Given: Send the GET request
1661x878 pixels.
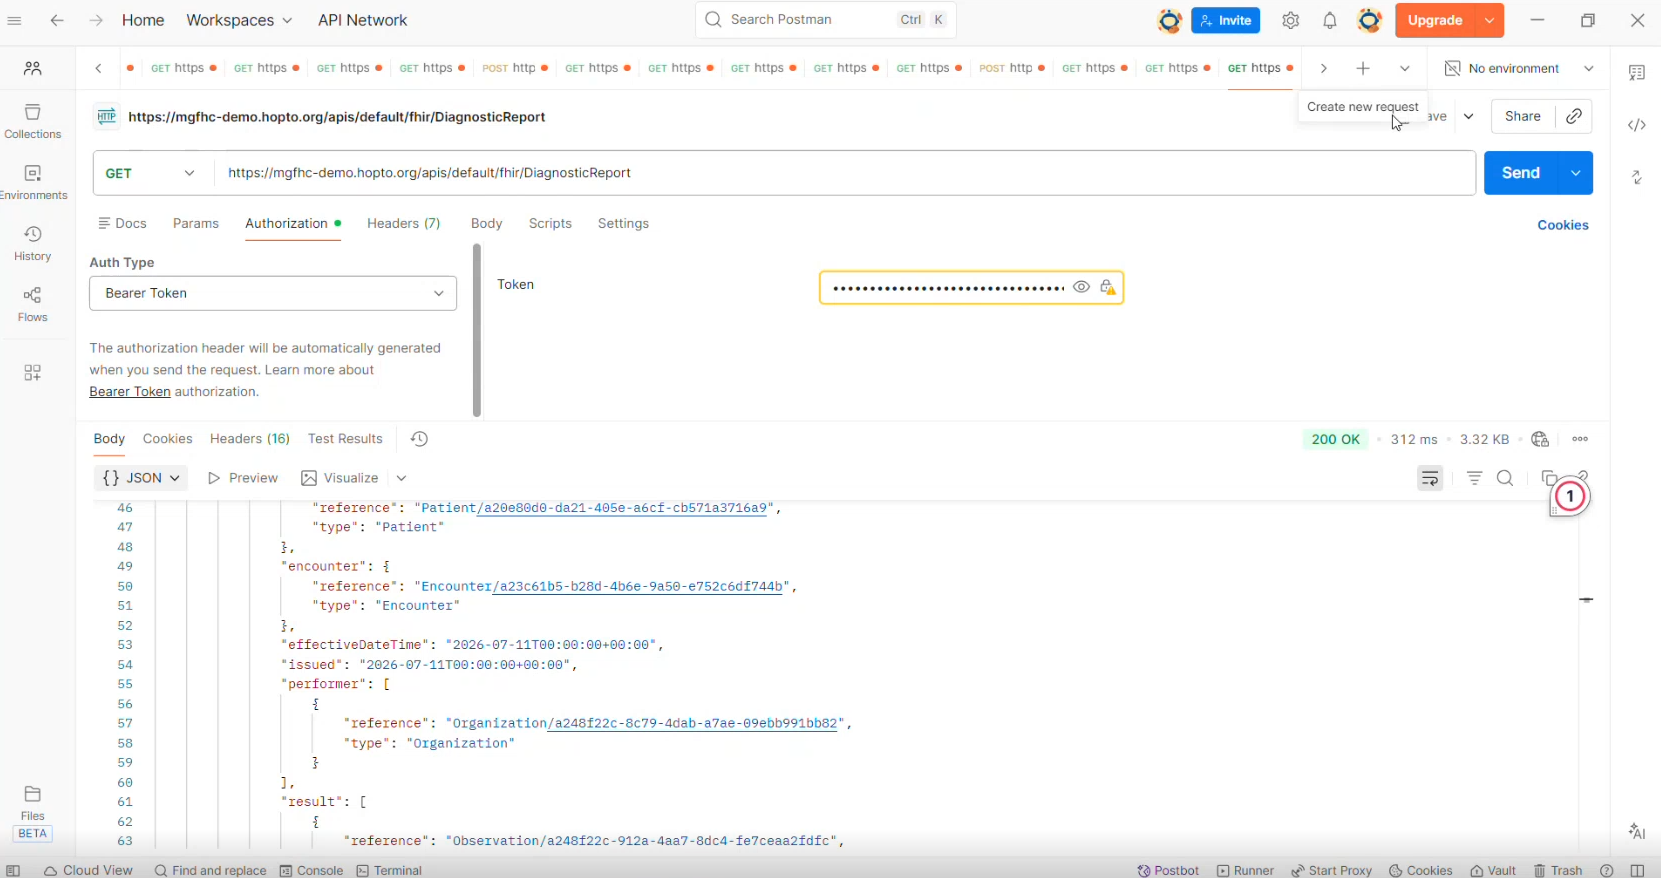Looking at the screenshot, I should point(1521,173).
